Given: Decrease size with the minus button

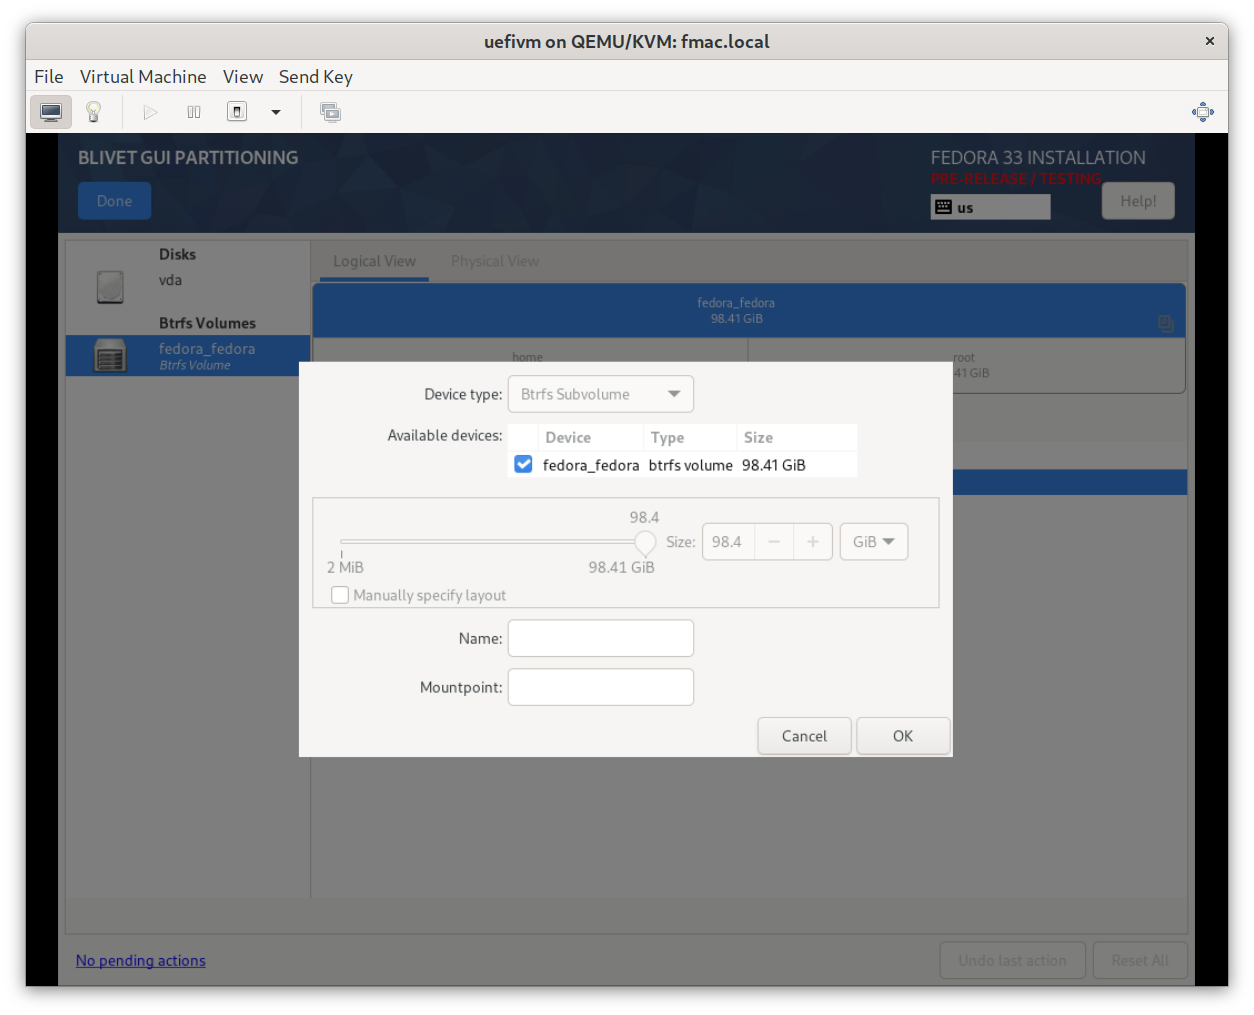Looking at the screenshot, I should point(774,542).
